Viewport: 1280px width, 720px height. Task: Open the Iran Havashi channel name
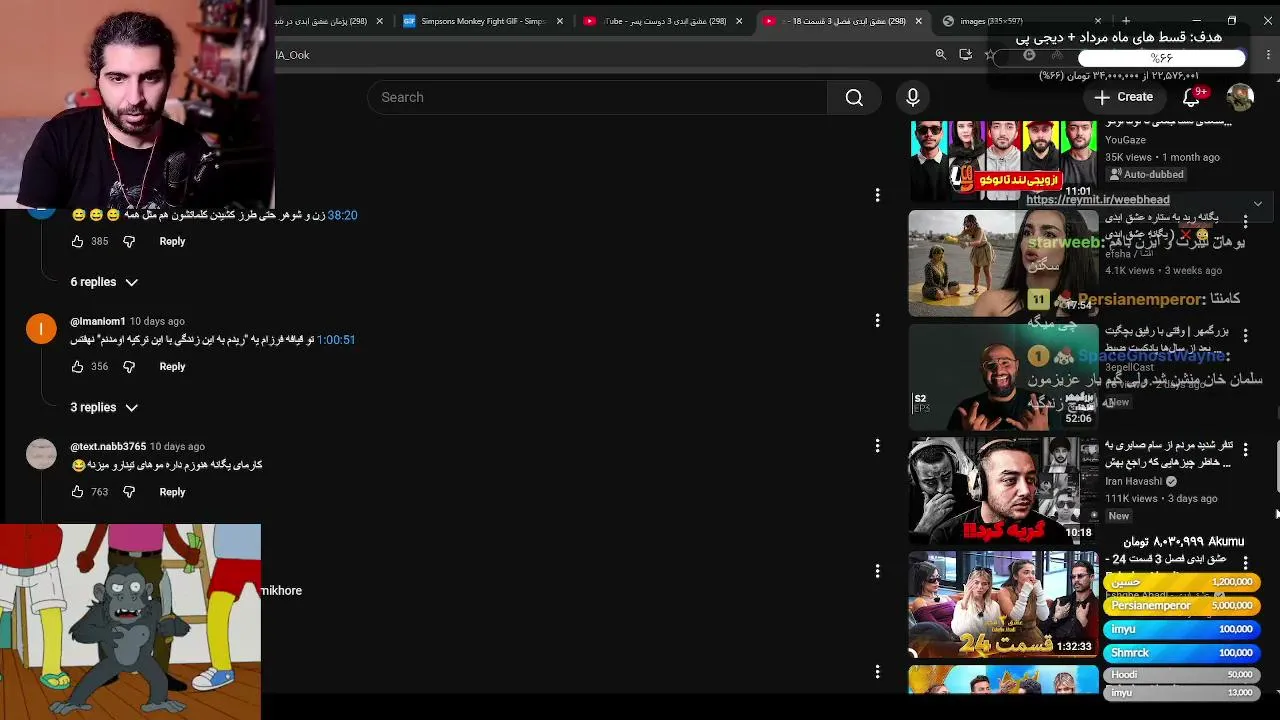point(1133,481)
